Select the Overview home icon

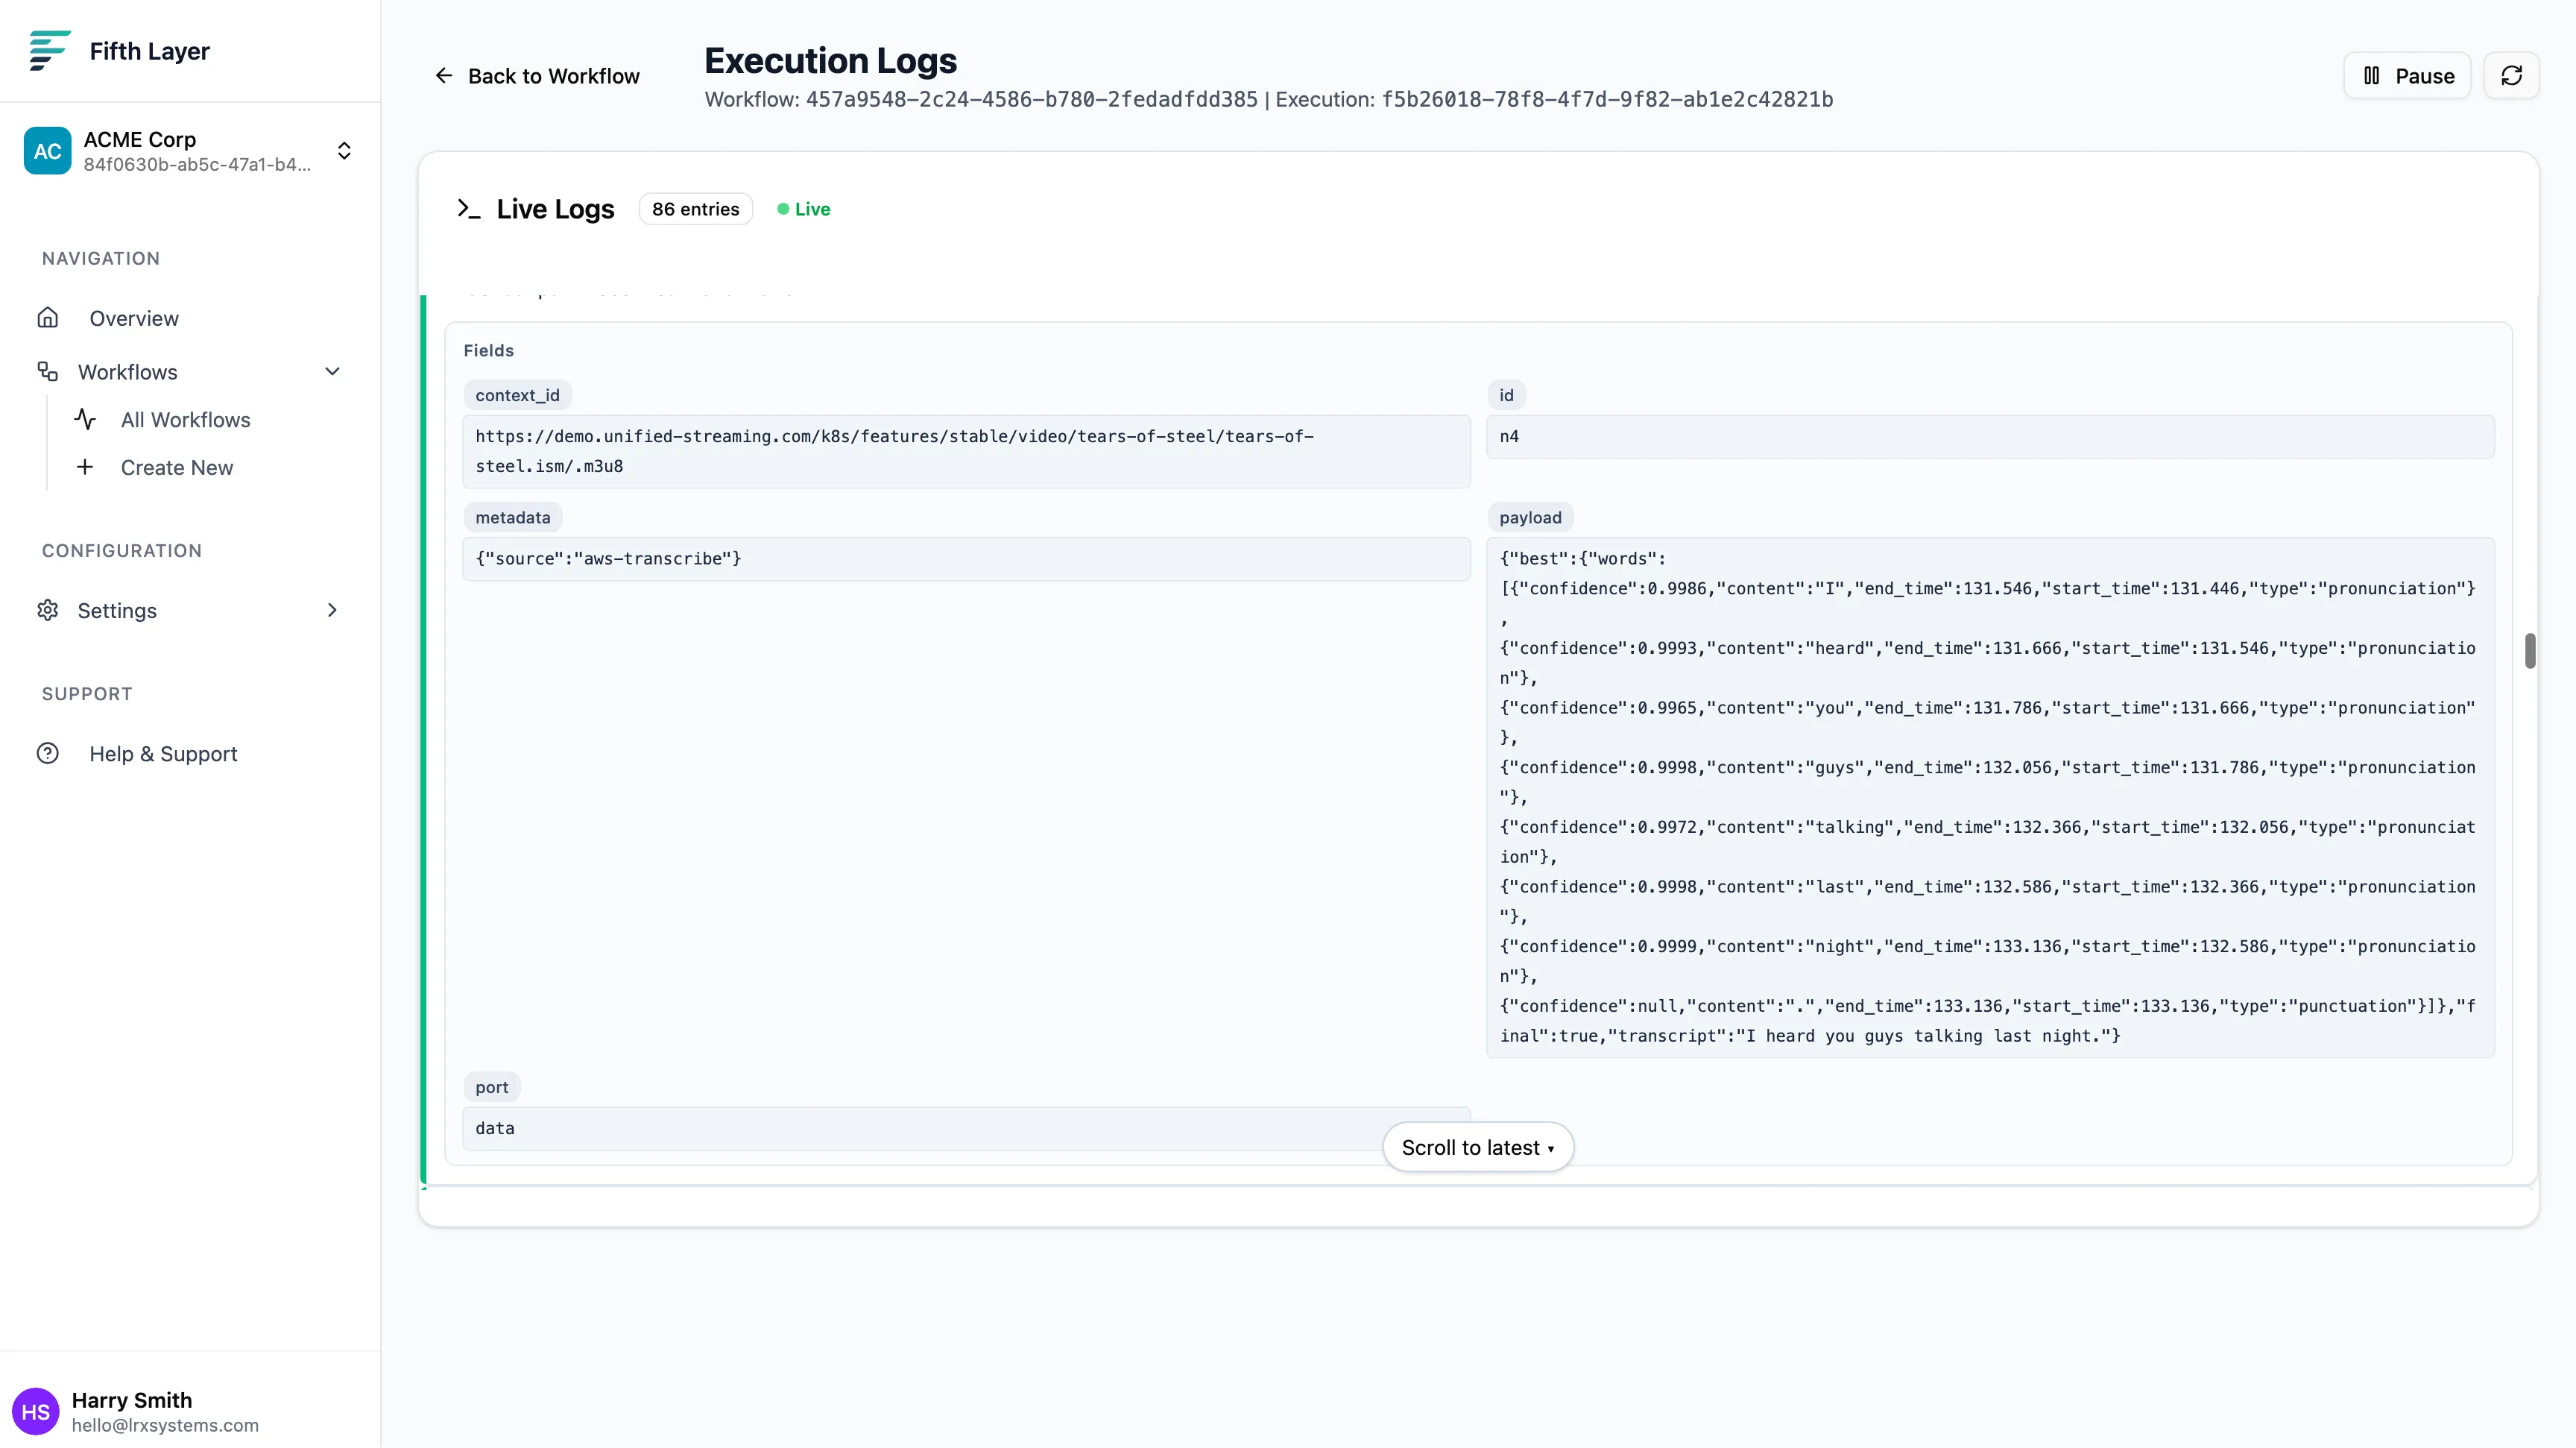pos(48,317)
